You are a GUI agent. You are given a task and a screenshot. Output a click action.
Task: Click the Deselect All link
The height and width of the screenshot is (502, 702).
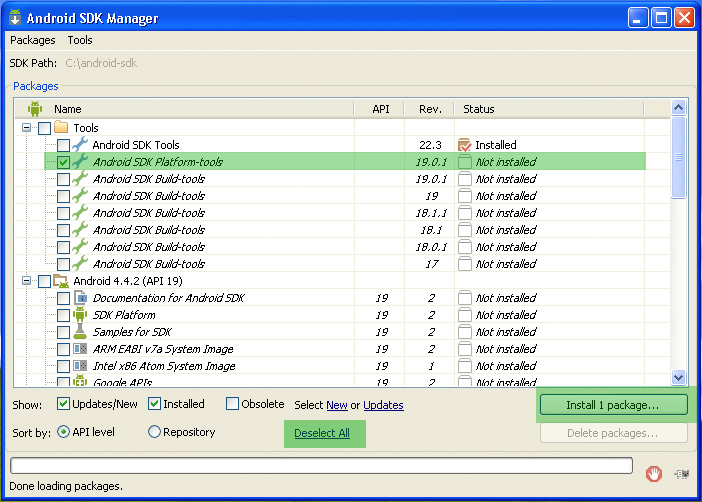click(x=322, y=433)
